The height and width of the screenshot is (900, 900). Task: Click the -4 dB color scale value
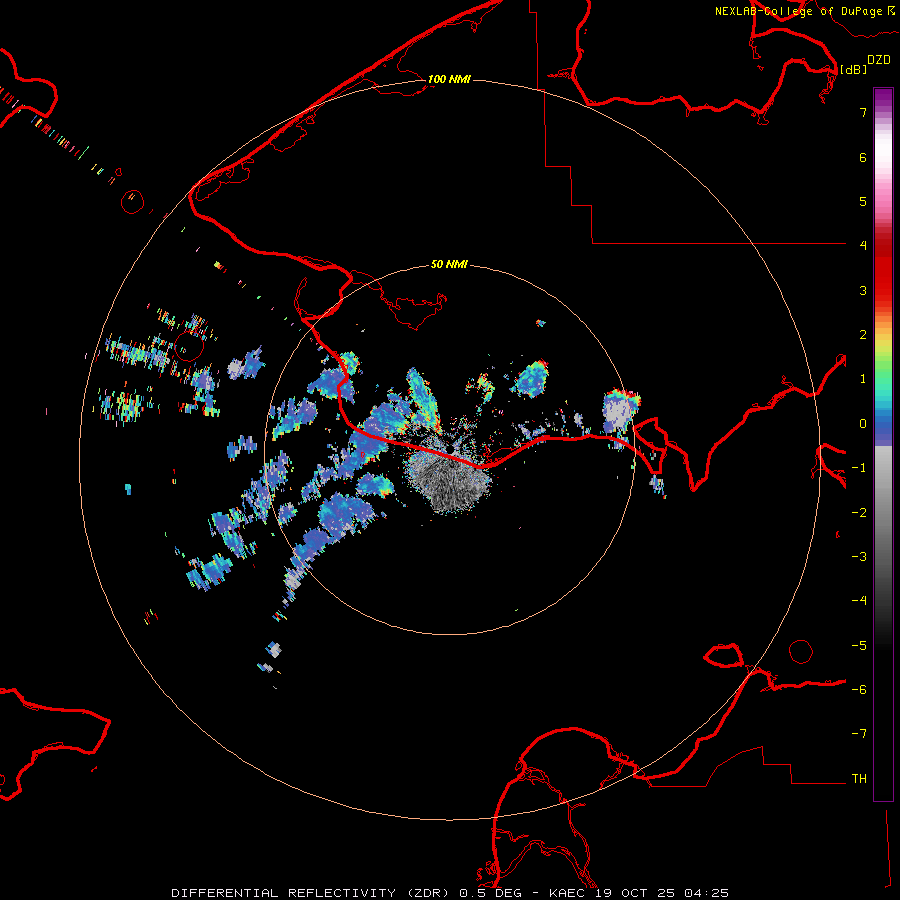859,601
